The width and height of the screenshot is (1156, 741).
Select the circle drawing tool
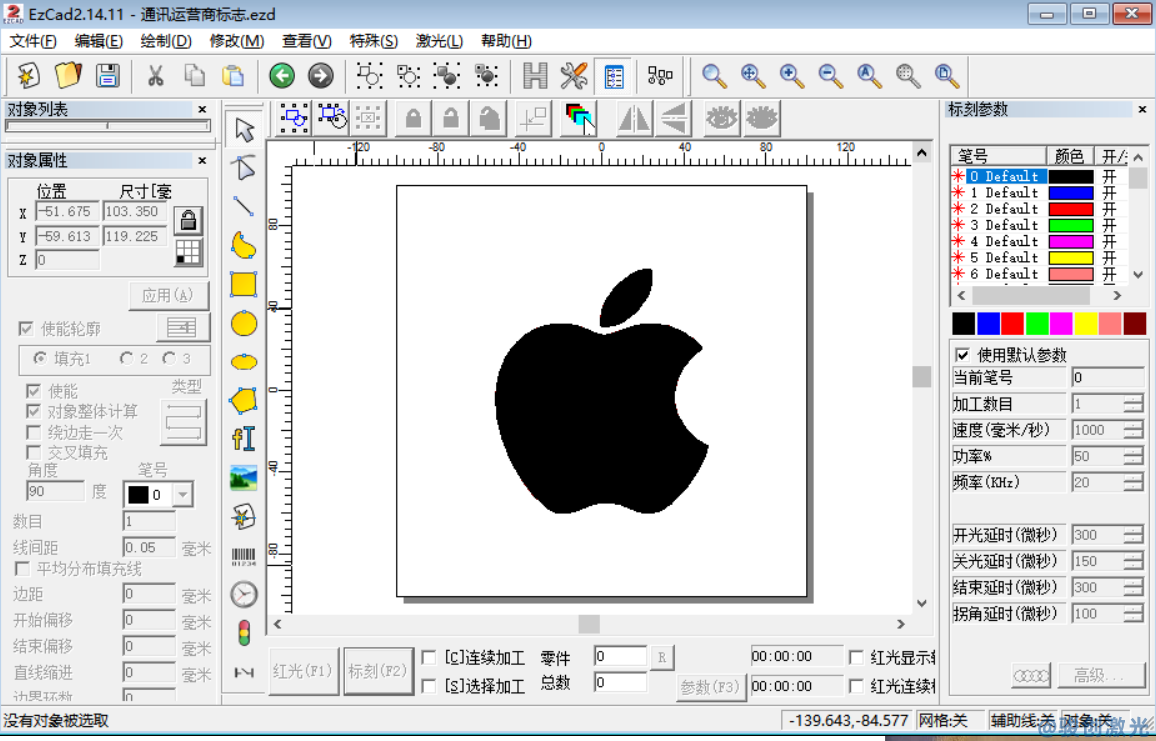[244, 323]
